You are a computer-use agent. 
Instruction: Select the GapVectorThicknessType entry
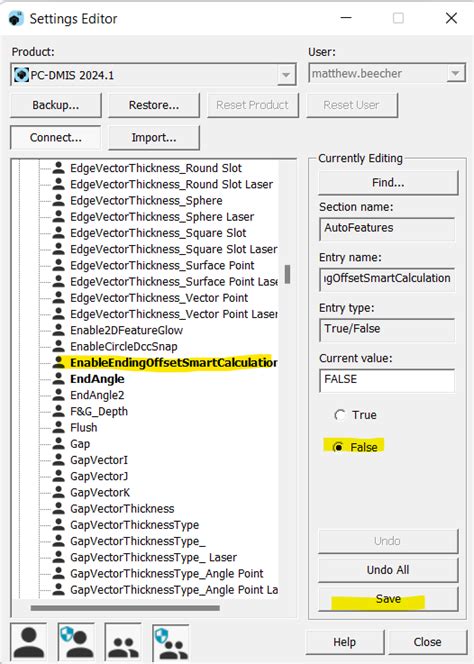tap(135, 525)
